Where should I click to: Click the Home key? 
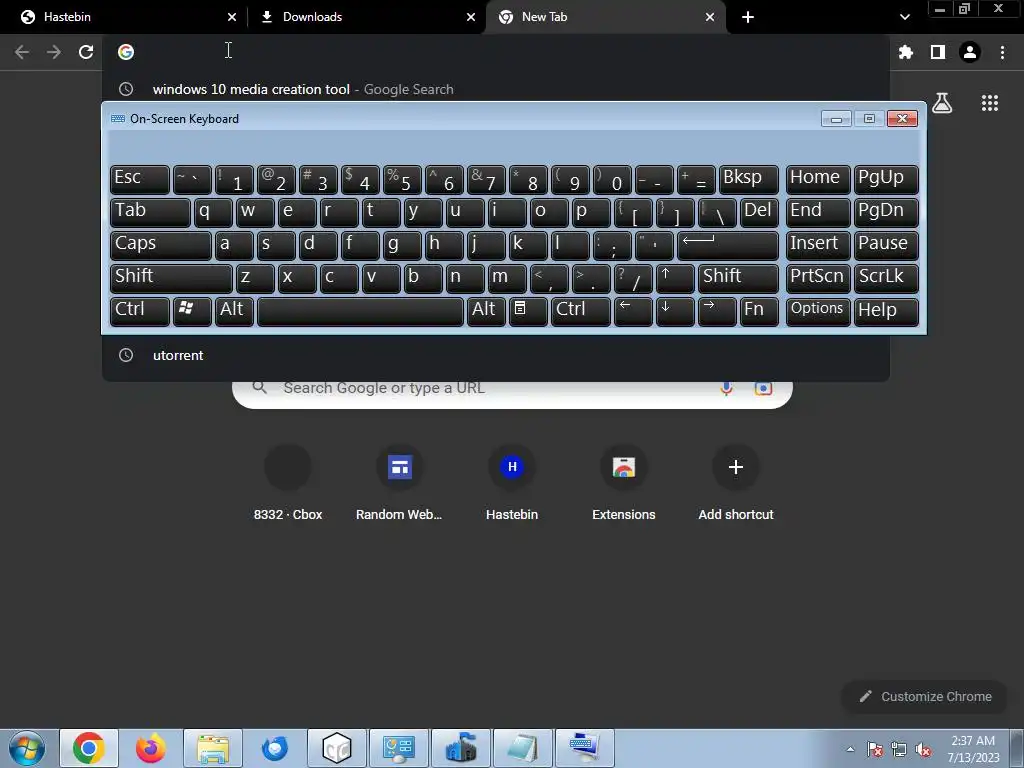pos(818,180)
